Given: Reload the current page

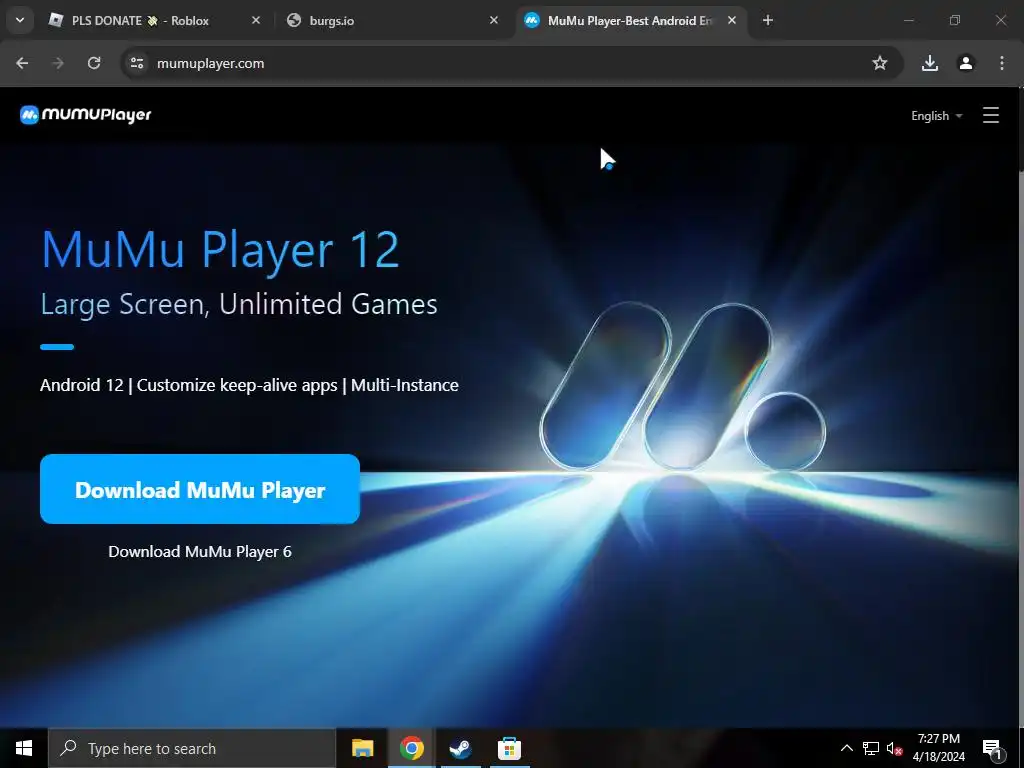Looking at the screenshot, I should (94, 63).
